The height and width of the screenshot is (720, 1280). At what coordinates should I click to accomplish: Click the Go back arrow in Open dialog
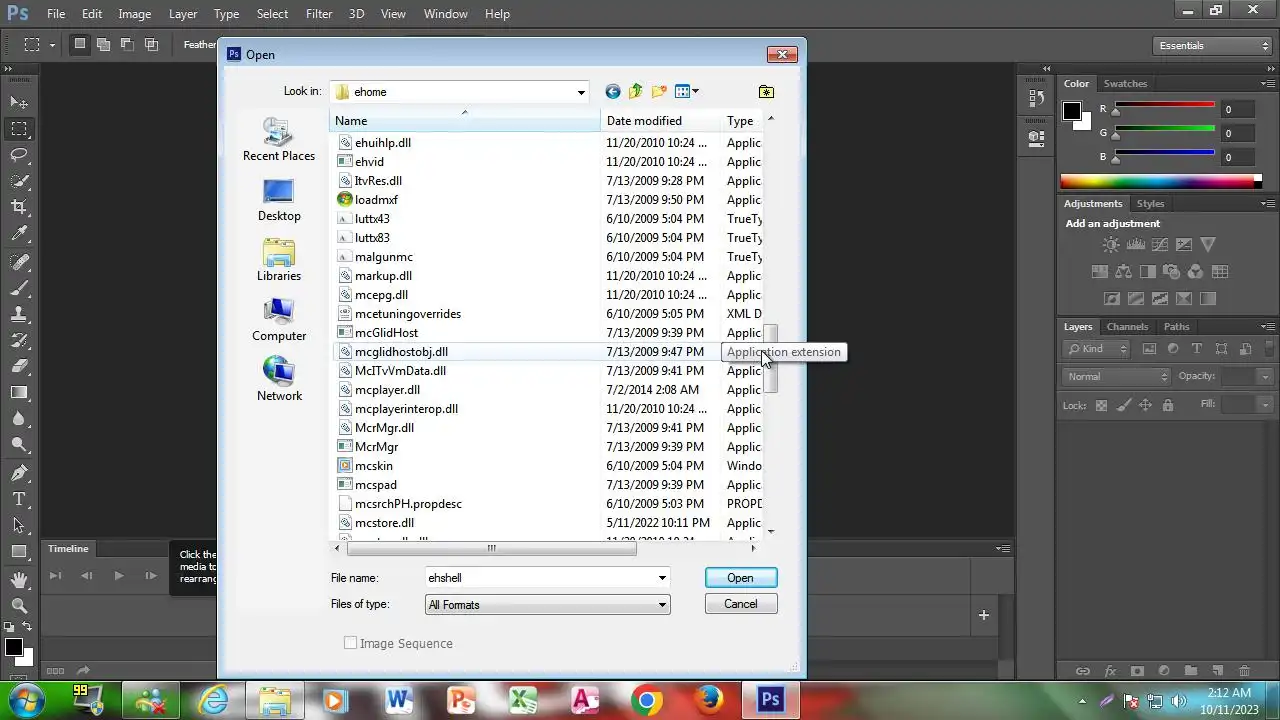click(x=612, y=91)
